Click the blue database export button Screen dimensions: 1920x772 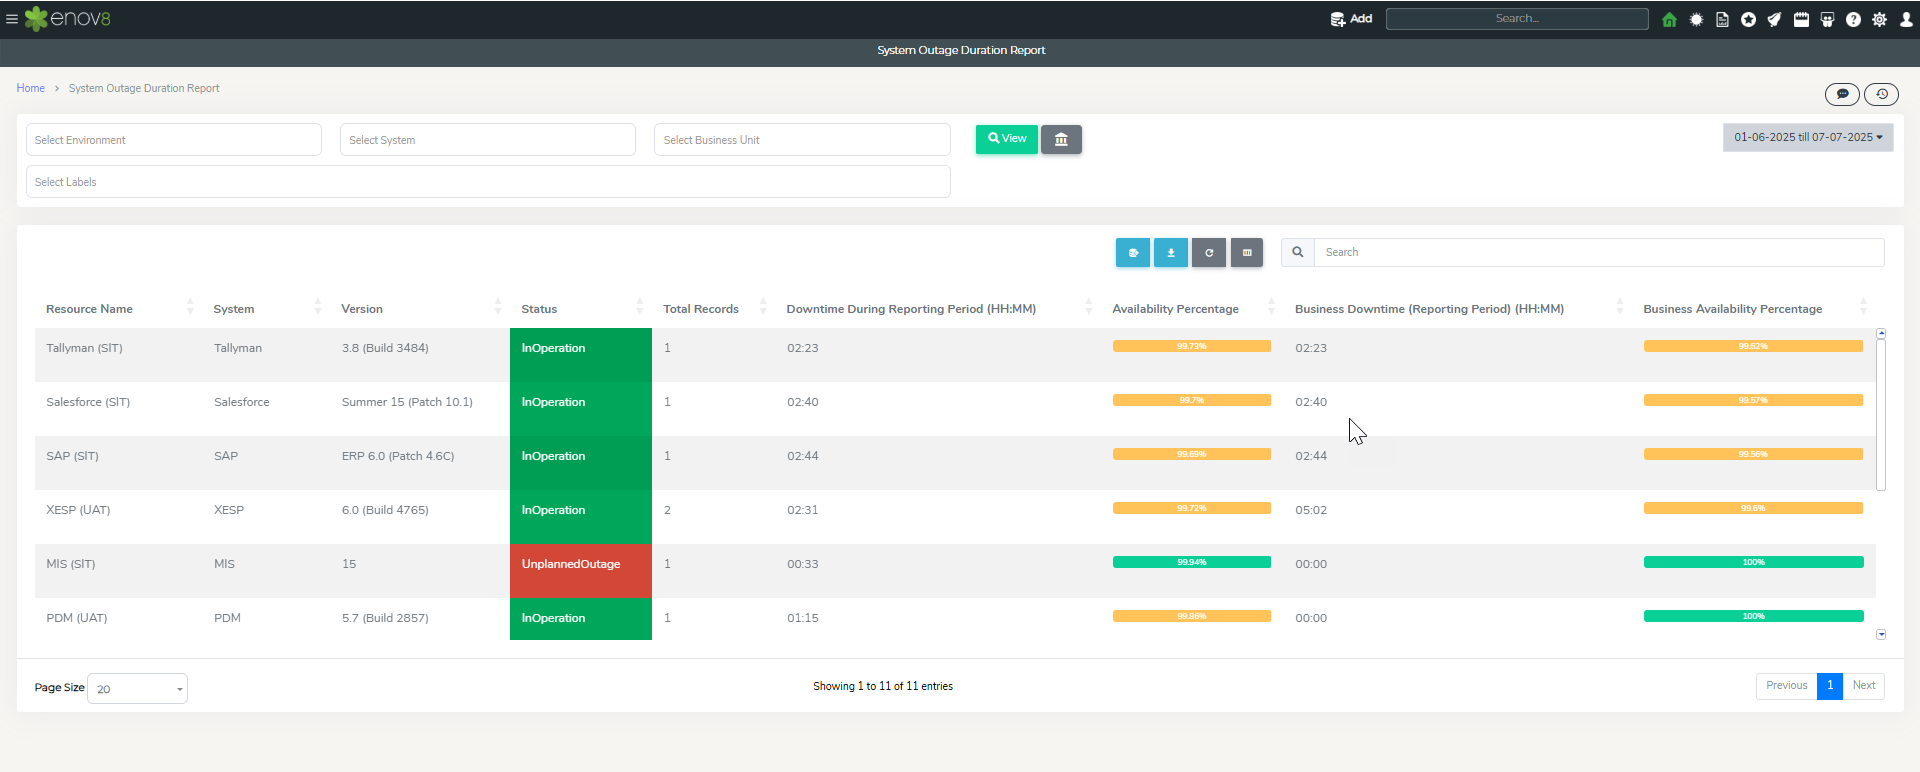(1133, 253)
